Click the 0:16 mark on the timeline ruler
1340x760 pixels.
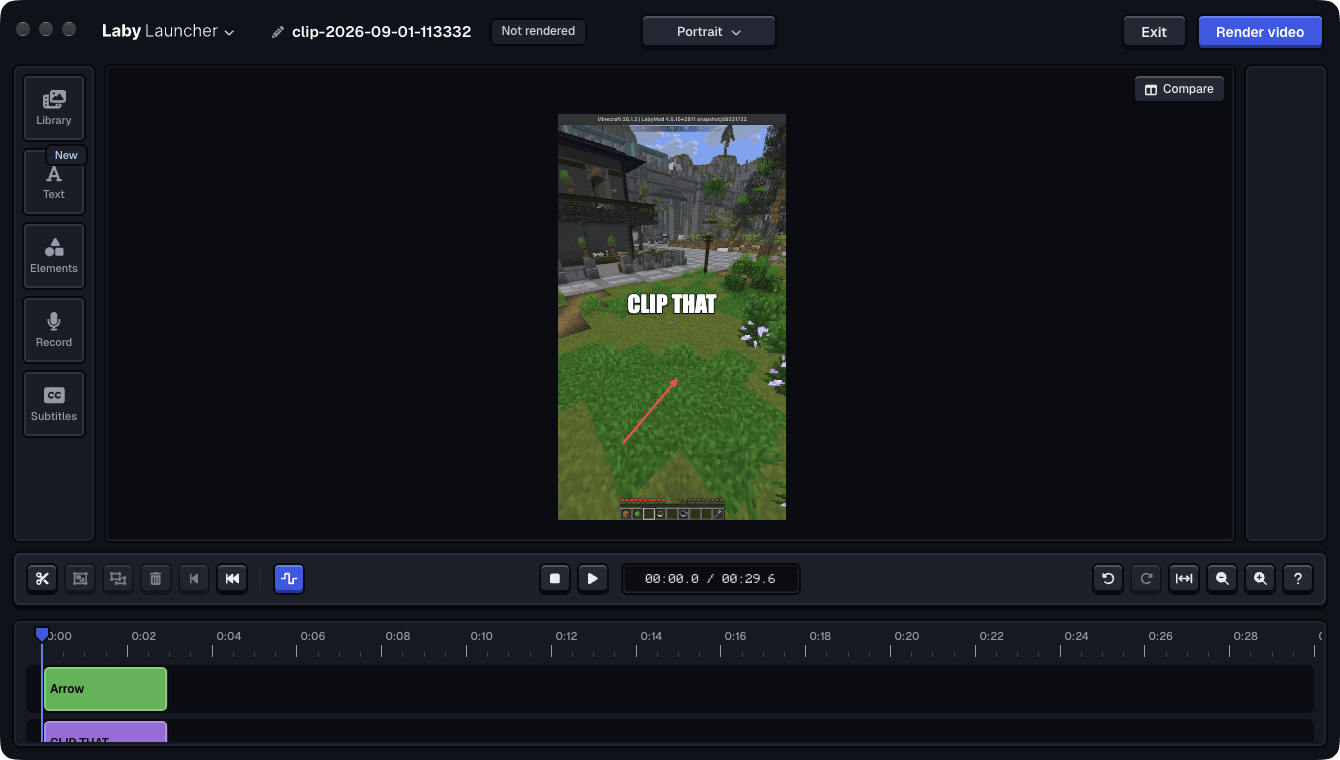coord(735,636)
